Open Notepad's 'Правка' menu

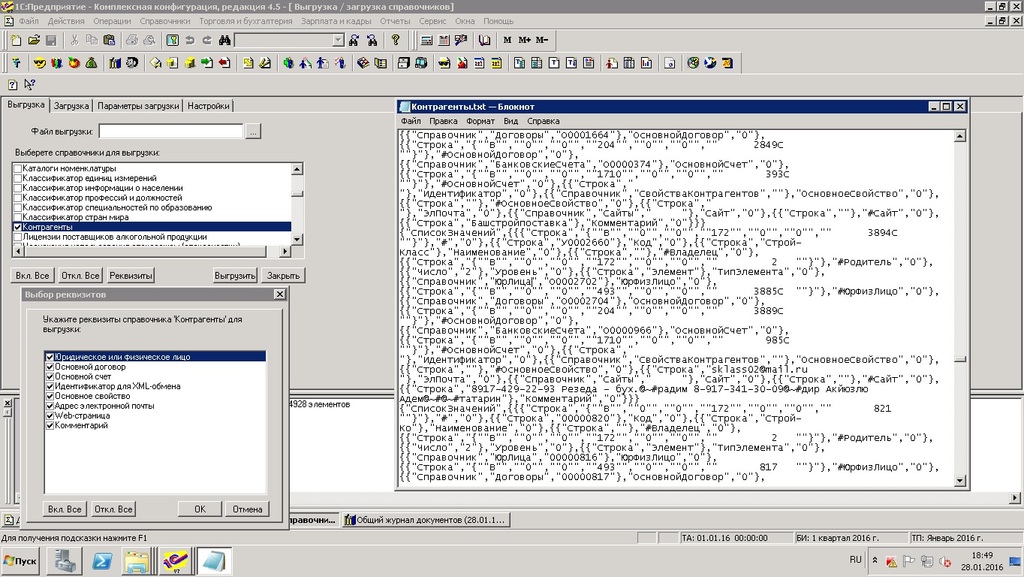click(443, 121)
